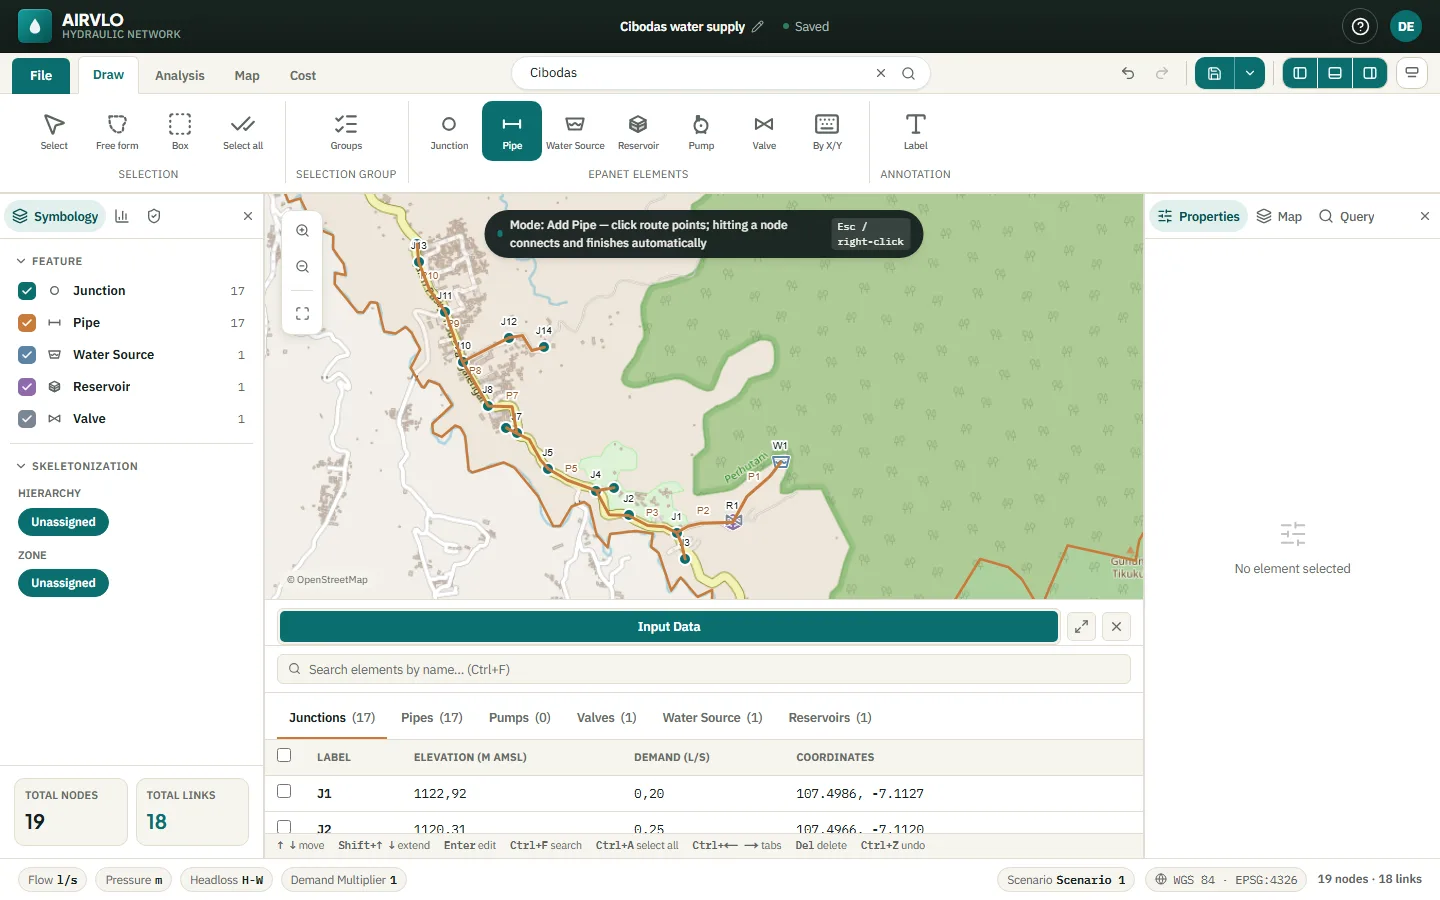Edit the project name pencil icon

[758, 27]
